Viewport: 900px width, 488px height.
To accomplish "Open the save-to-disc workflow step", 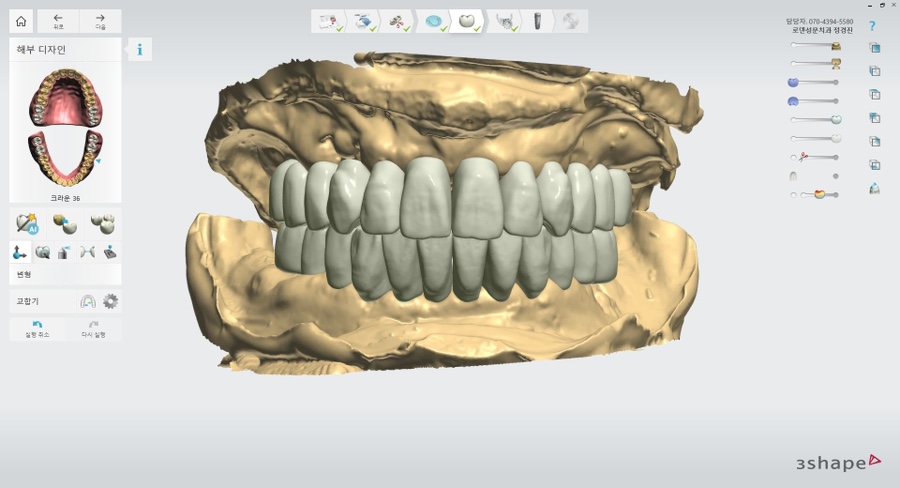I will [x=571, y=22].
